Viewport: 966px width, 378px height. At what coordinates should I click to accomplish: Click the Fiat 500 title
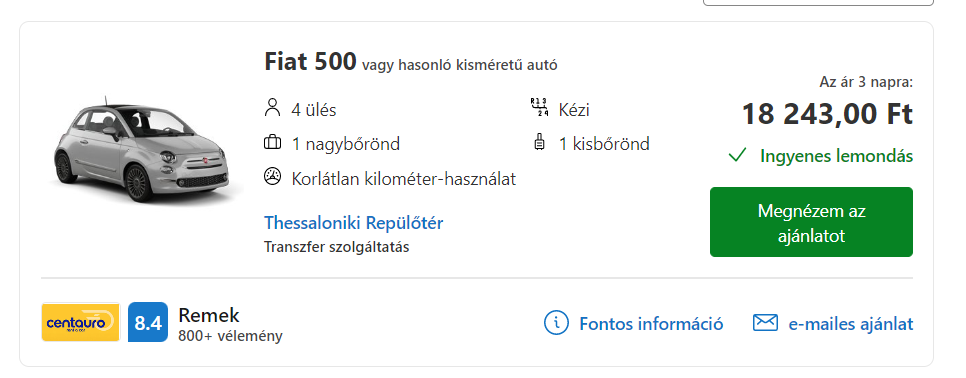310,62
